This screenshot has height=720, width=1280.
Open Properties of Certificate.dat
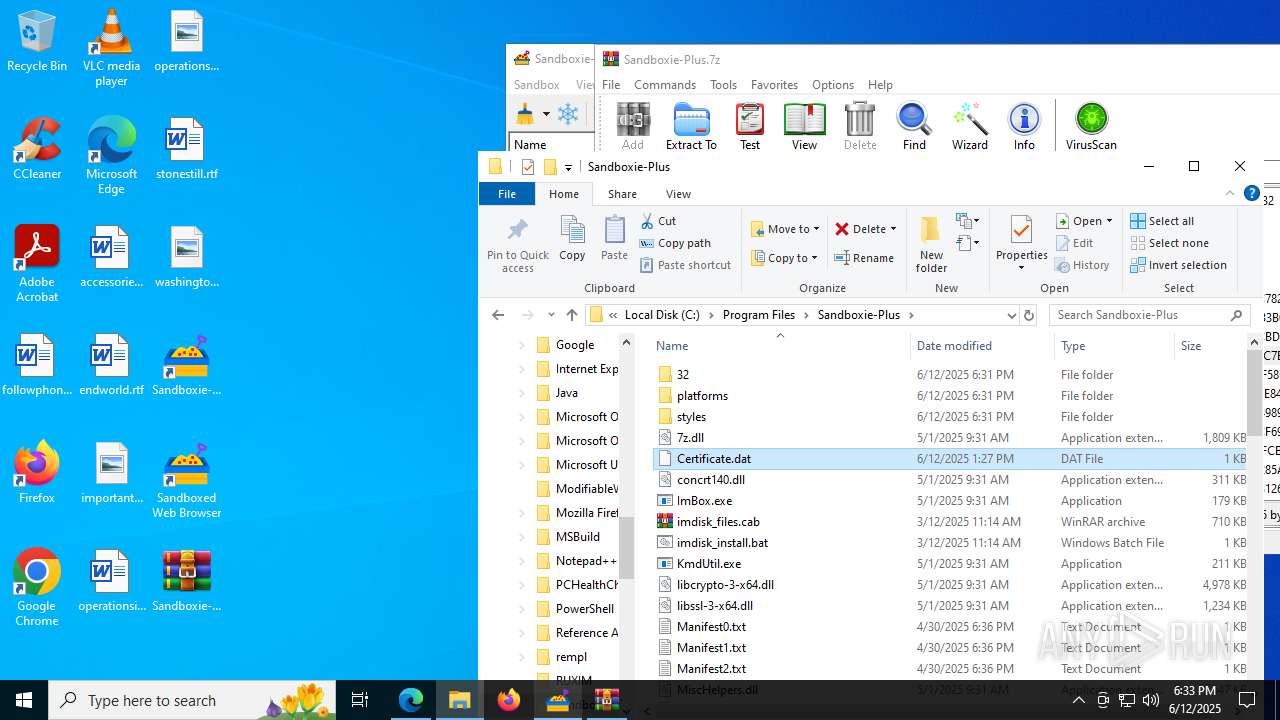[x=1021, y=243]
